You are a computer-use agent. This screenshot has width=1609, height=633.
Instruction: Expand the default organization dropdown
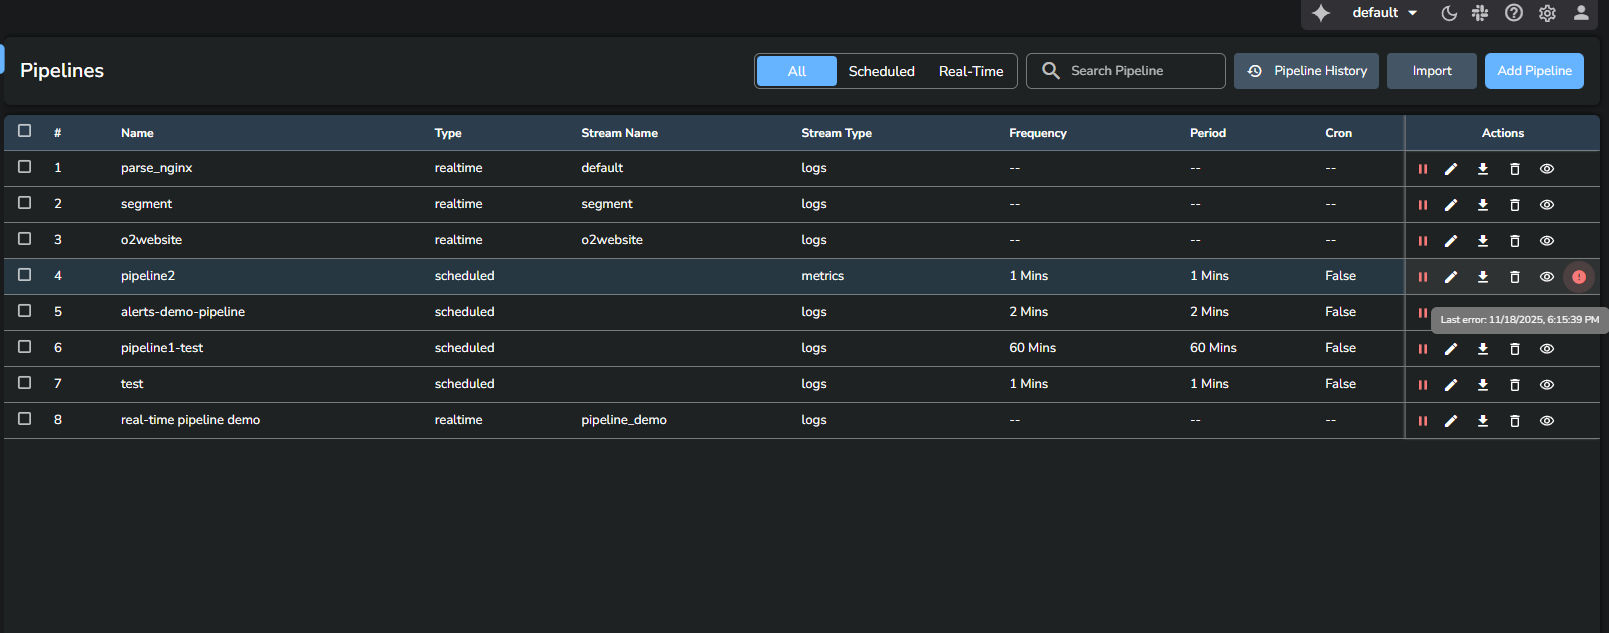(1385, 13)
